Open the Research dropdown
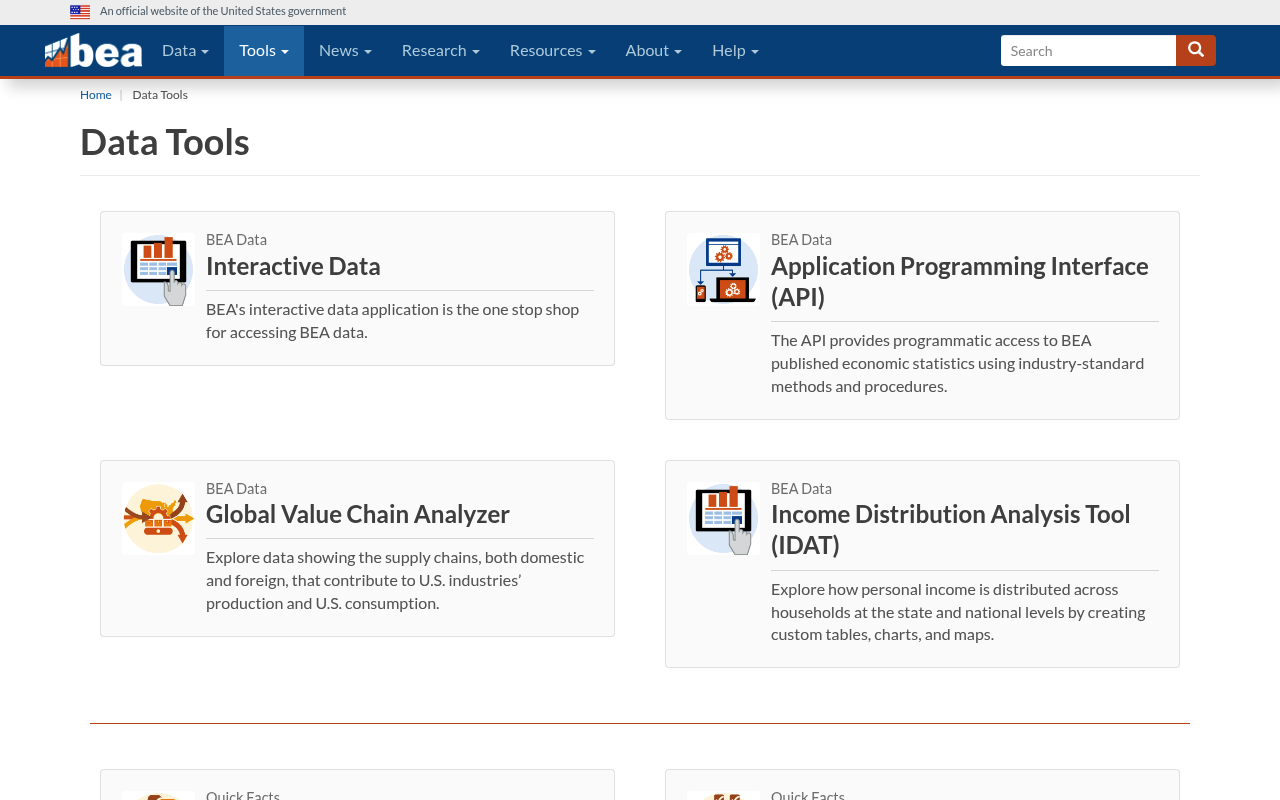The image size is (1280, 800). click(441, 50)
